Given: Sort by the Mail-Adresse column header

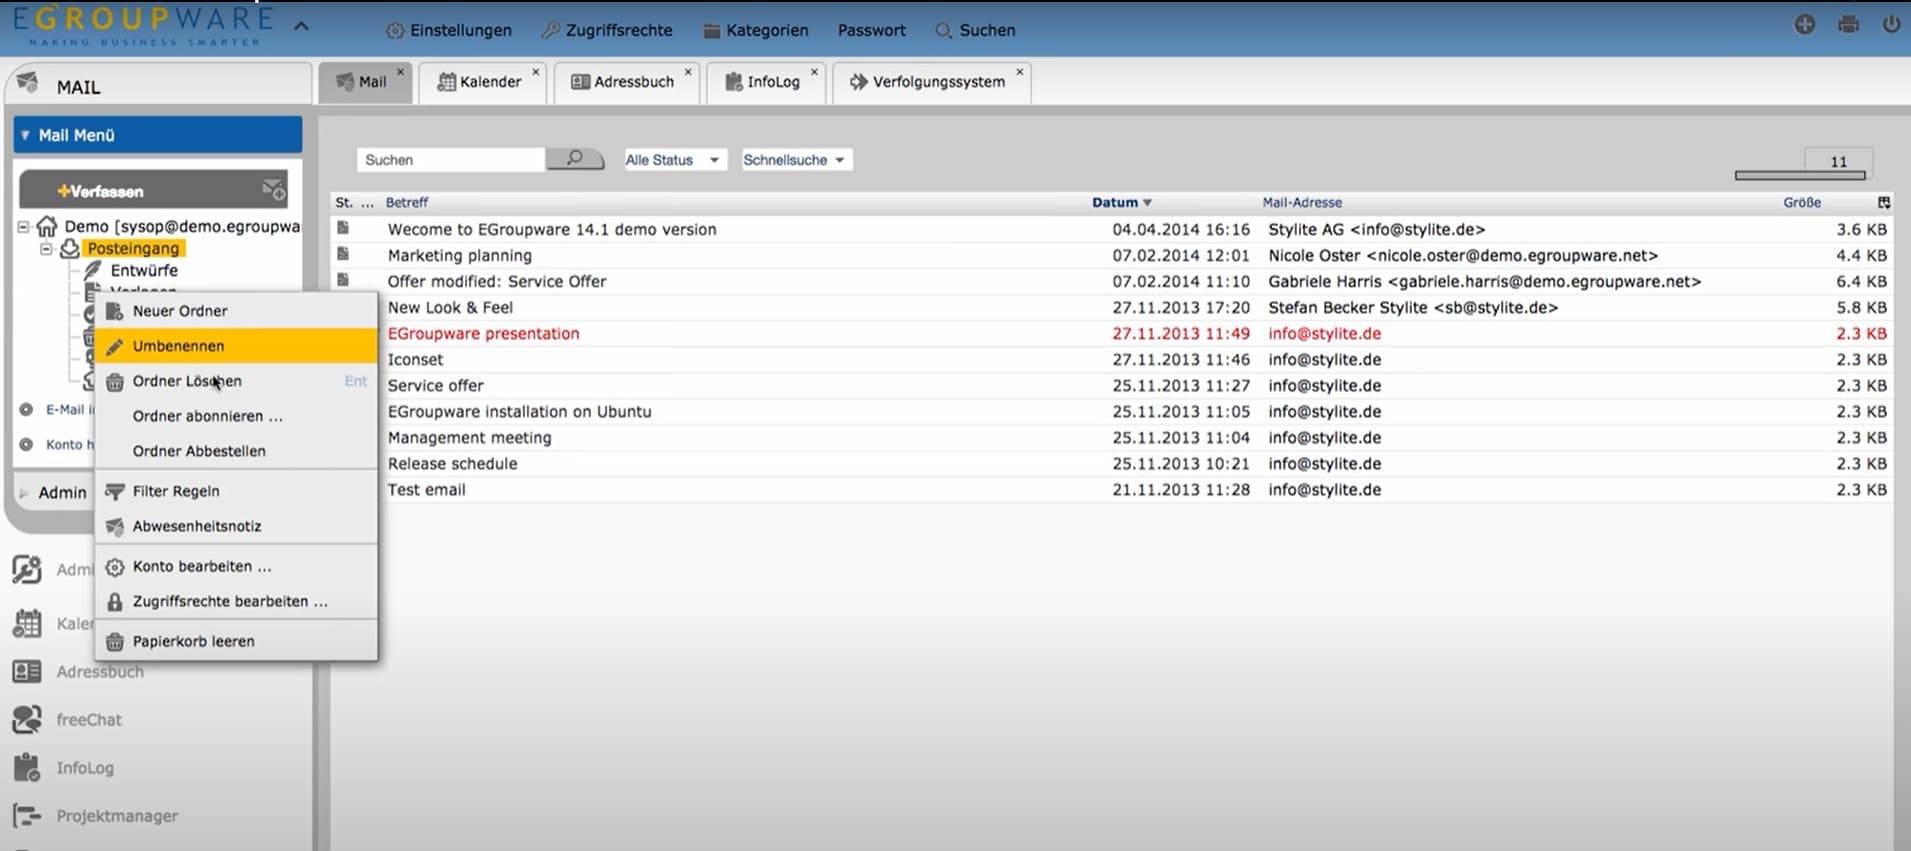Looking at the screenshot, I should point(1302,202).
